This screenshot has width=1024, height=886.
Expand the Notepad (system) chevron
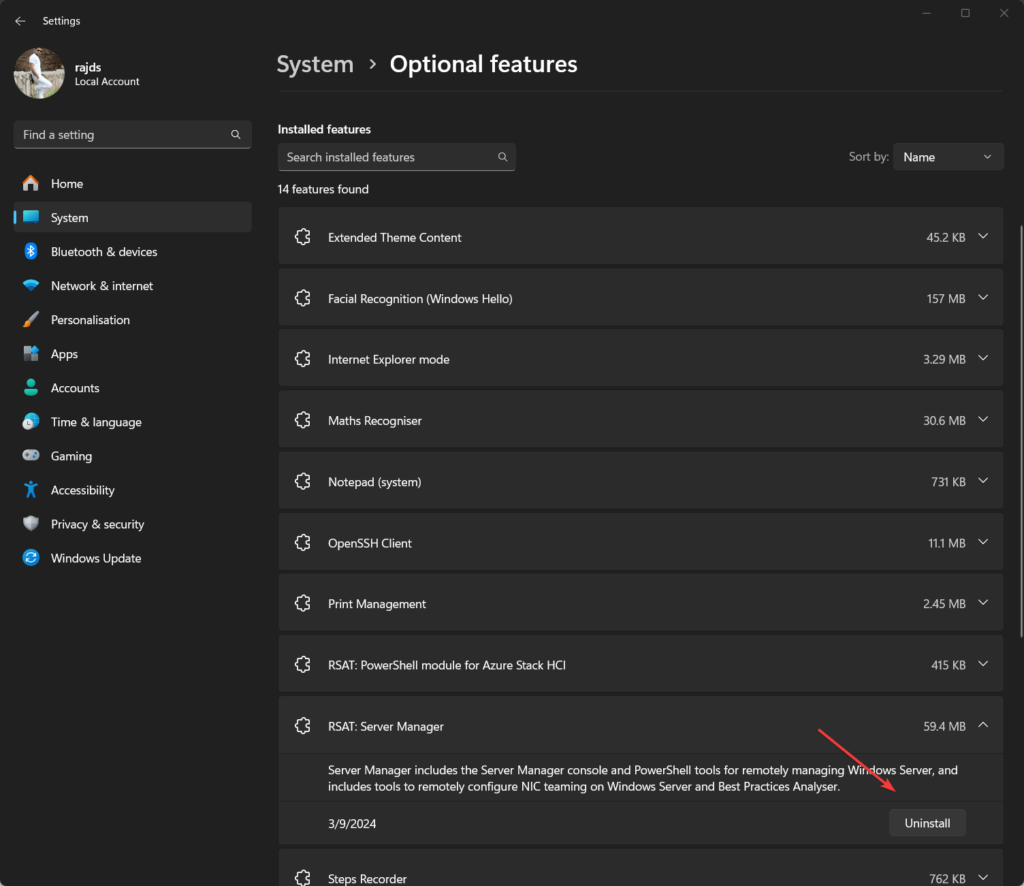click(x=983, y=481)
